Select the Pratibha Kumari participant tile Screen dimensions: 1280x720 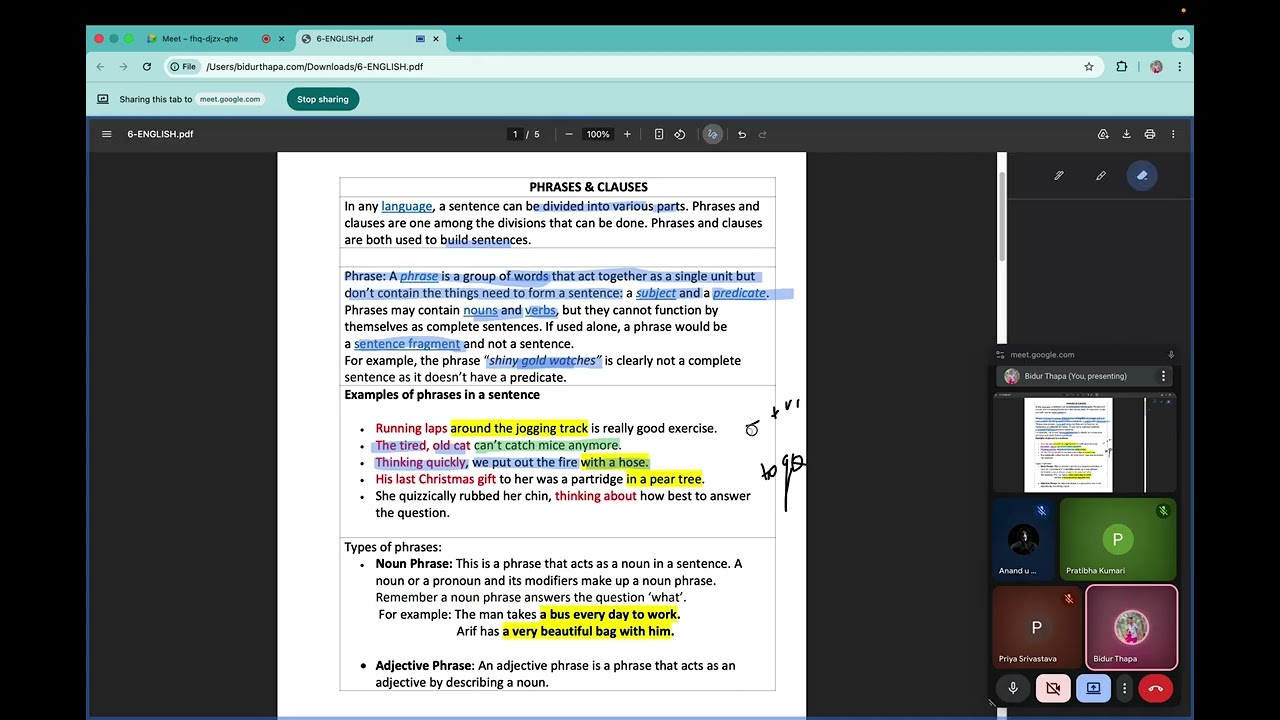pos(1117,539)
